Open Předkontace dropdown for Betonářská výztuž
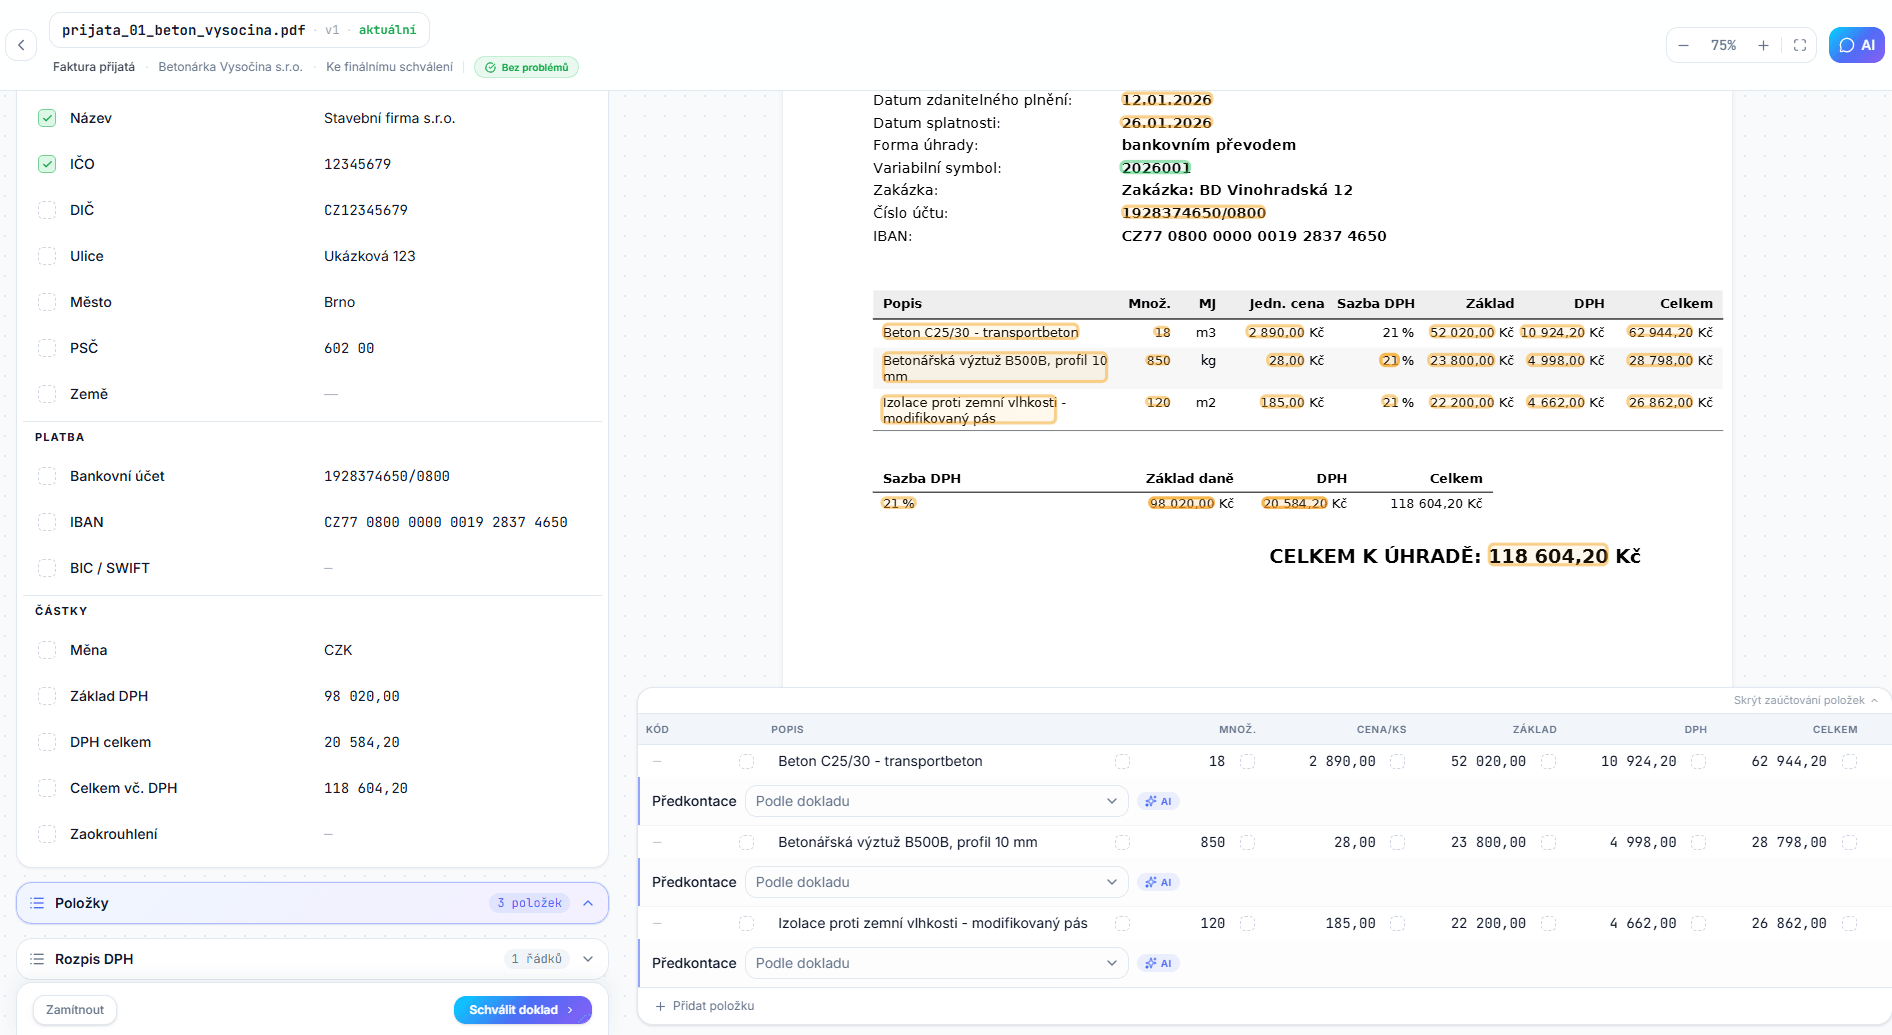Screen dimensions: 1892x1035 pyautogui.click(x=936, y=882)
